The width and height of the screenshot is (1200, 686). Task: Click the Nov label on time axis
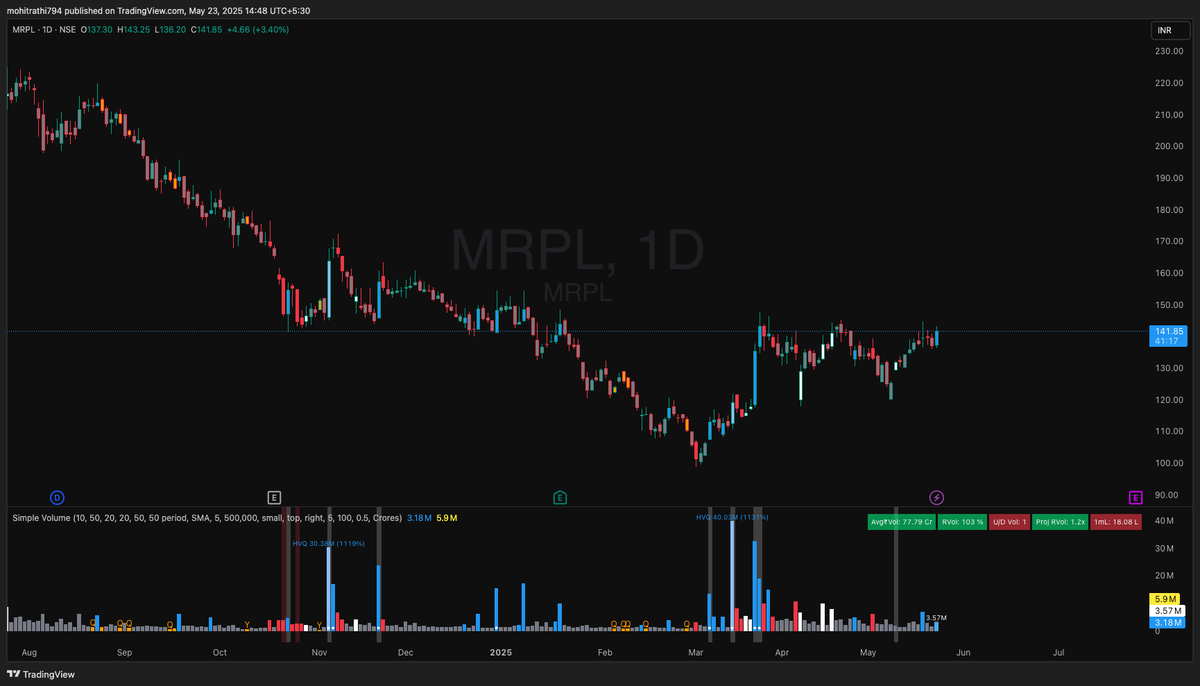point(319,652)
